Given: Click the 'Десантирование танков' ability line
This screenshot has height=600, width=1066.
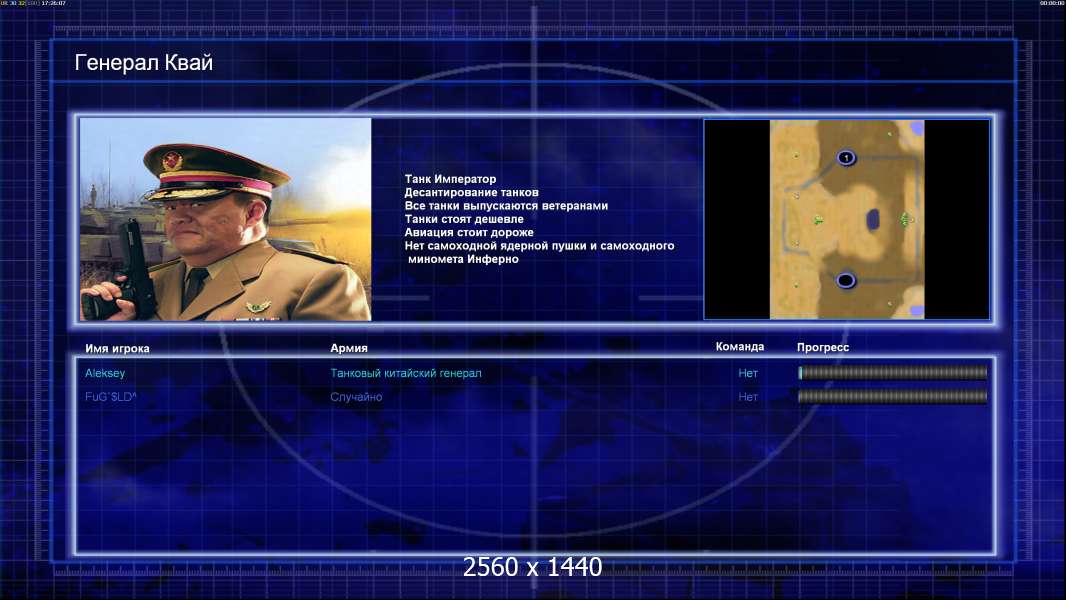Looking at the screenshot, I should tap(471, 192).
